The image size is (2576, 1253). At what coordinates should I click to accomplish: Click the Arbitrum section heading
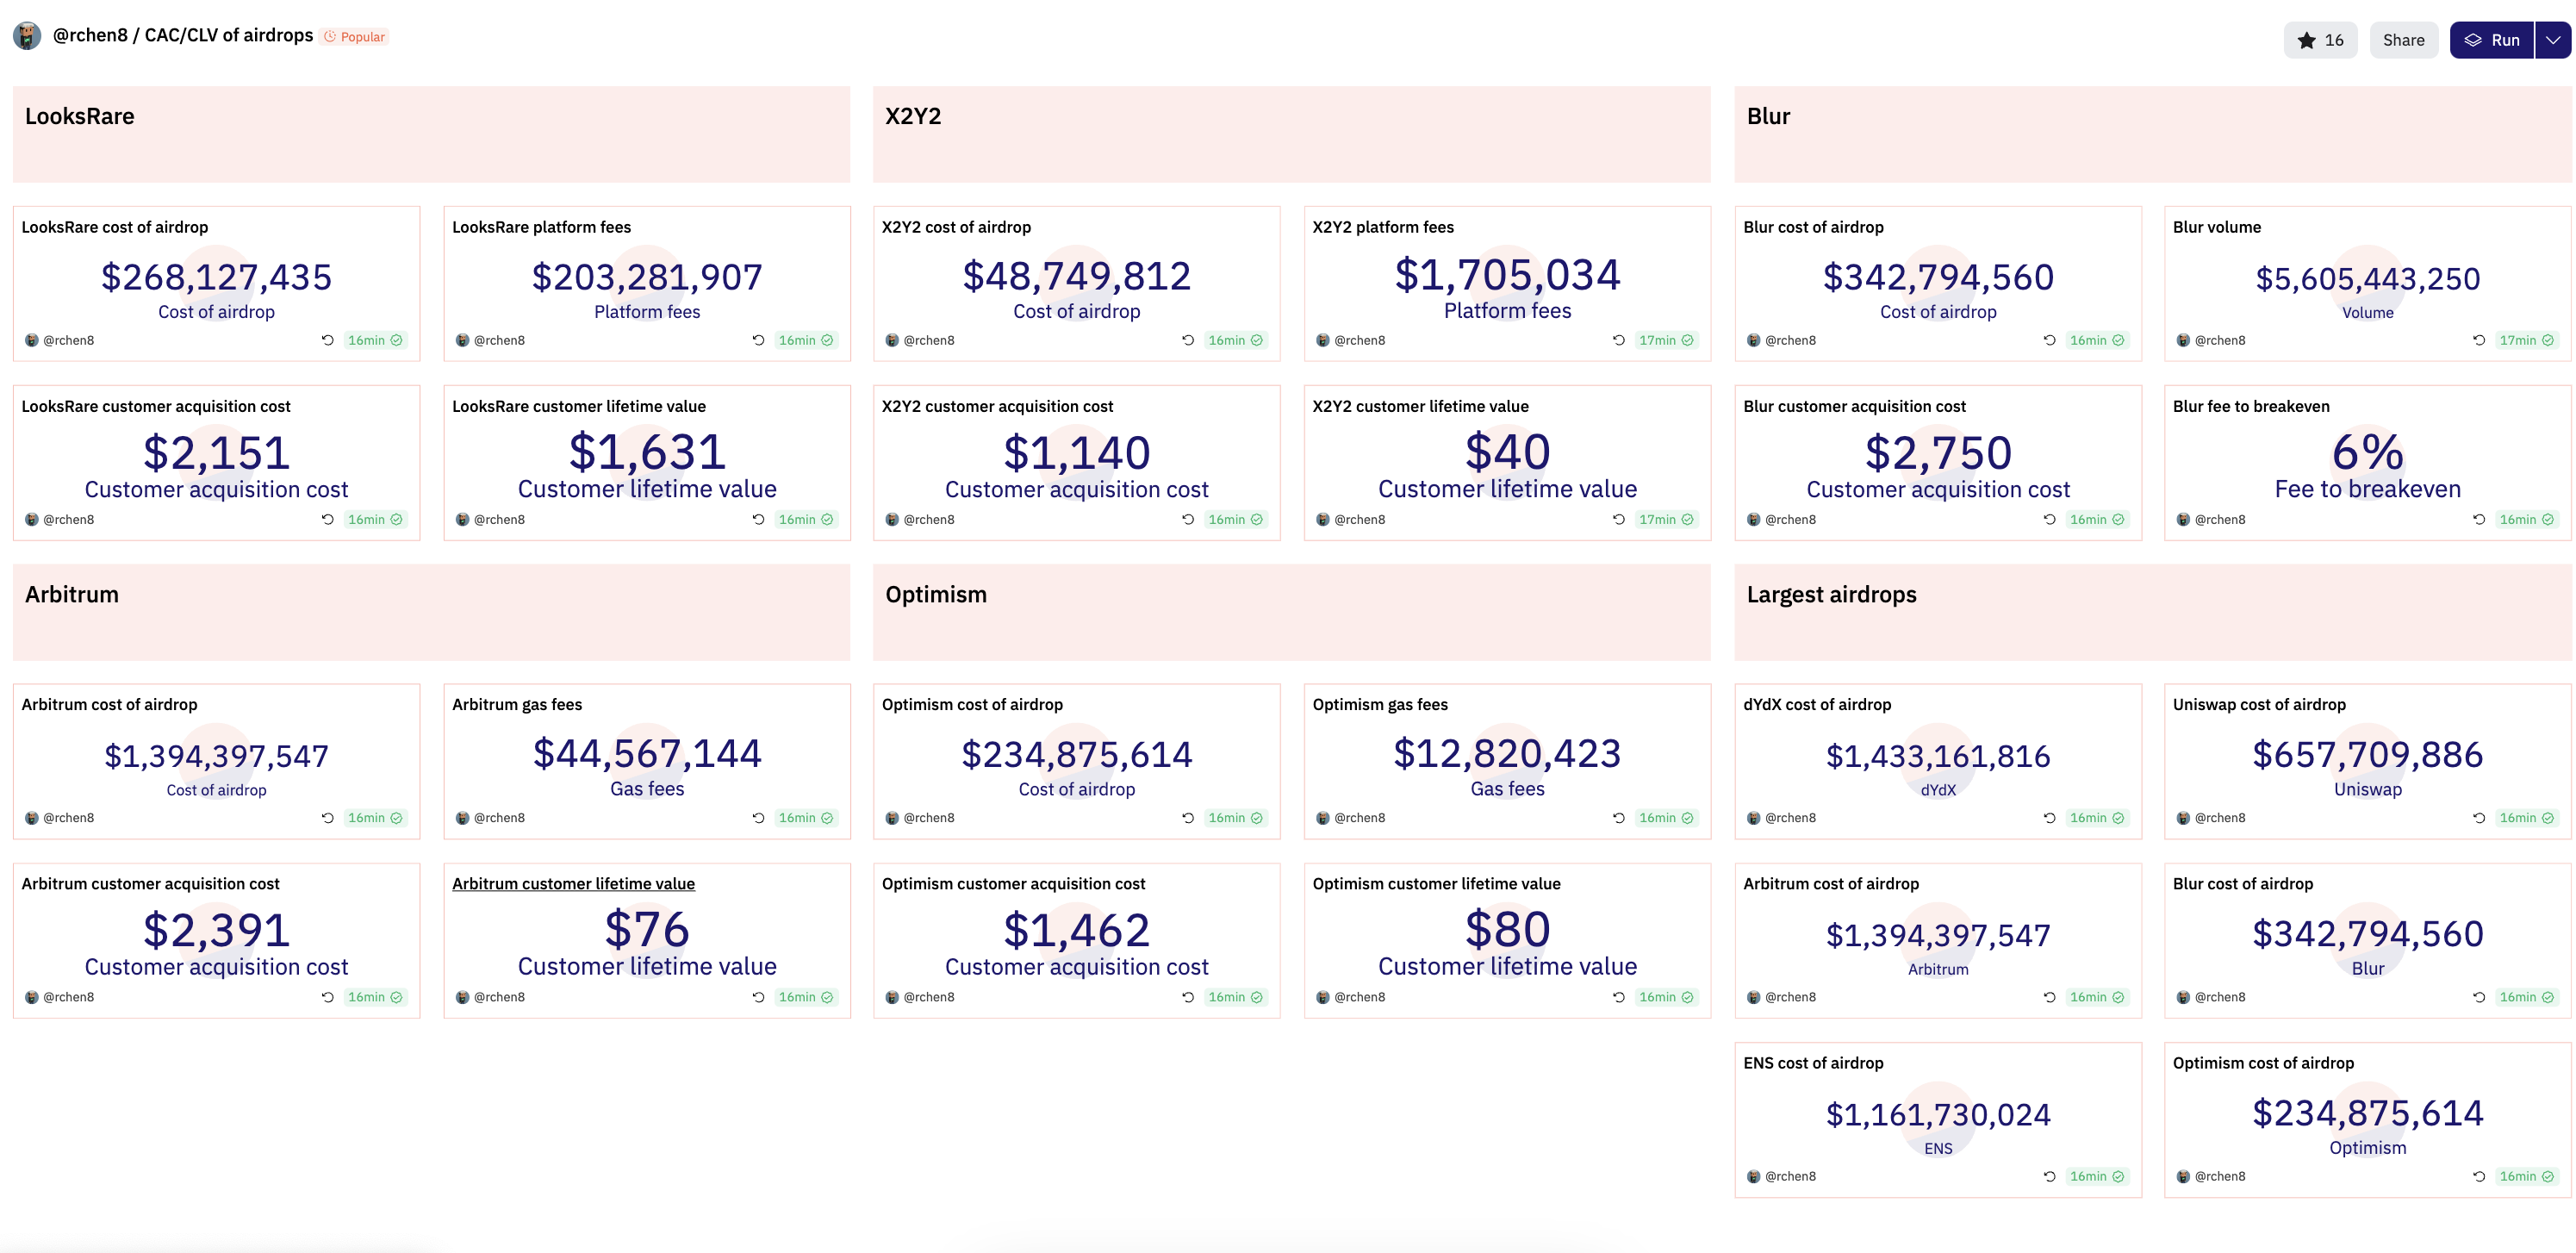[x=72, y=595]
